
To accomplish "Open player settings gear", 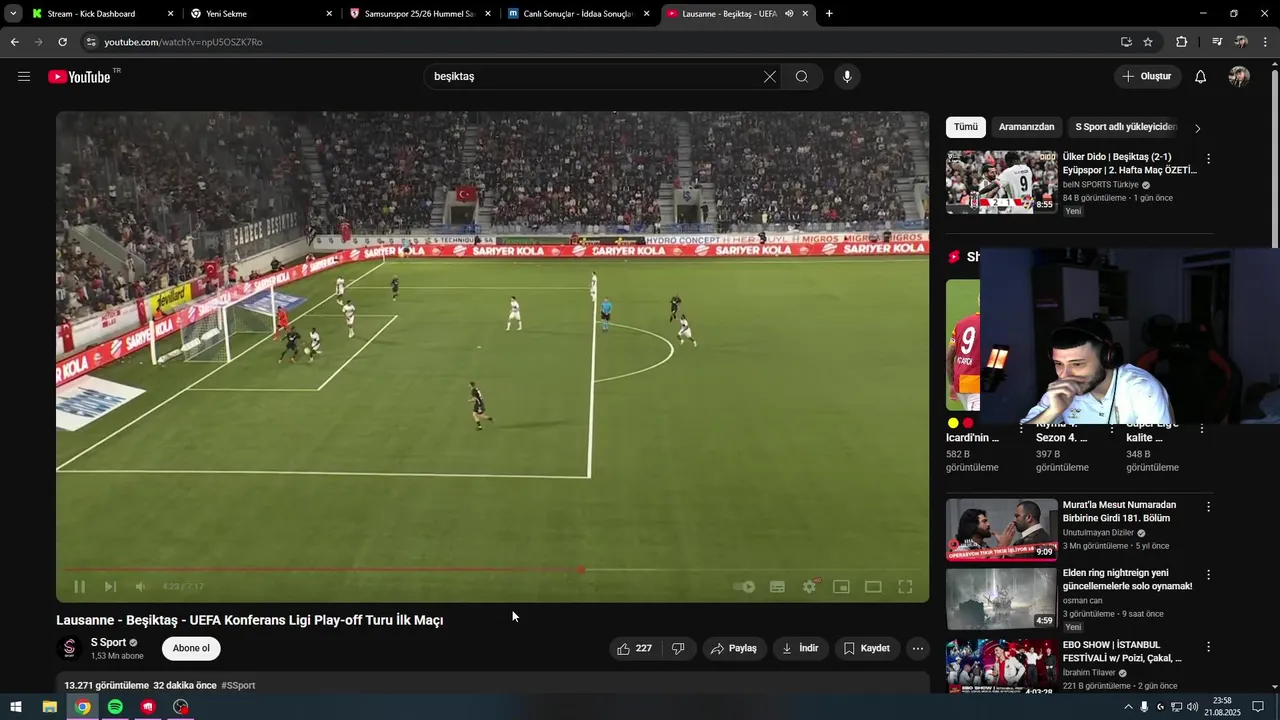I will tap(809, 587).
